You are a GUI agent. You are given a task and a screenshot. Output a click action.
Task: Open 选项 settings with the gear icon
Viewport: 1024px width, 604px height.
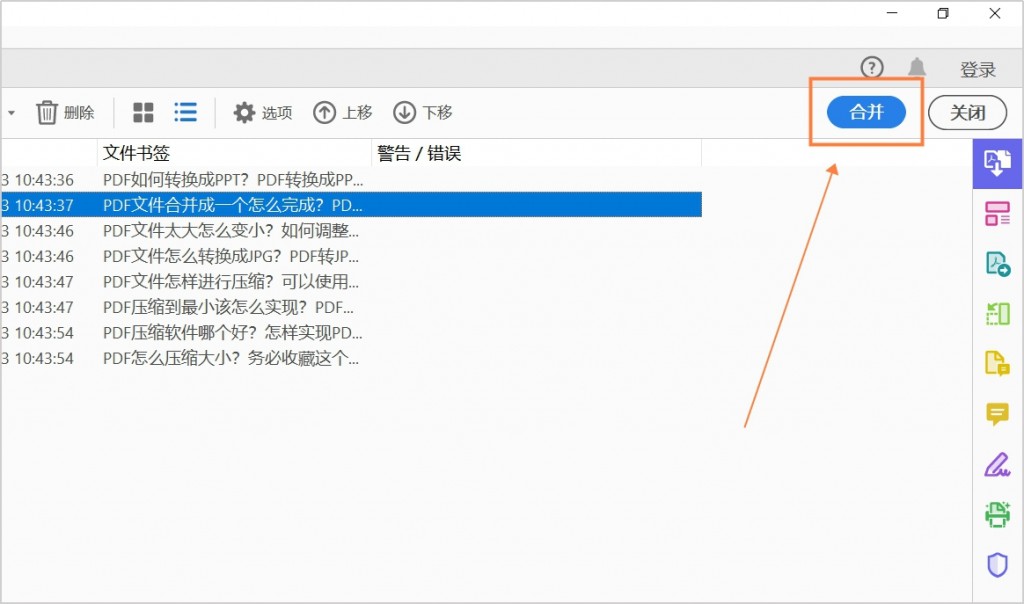[x=262, y=112]
